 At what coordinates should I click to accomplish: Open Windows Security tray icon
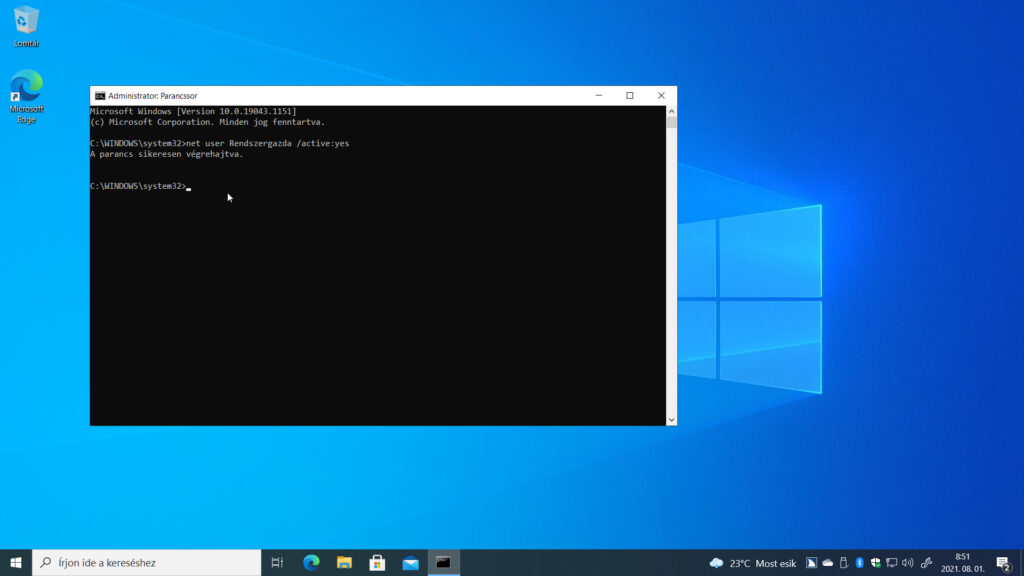point(876,563)
